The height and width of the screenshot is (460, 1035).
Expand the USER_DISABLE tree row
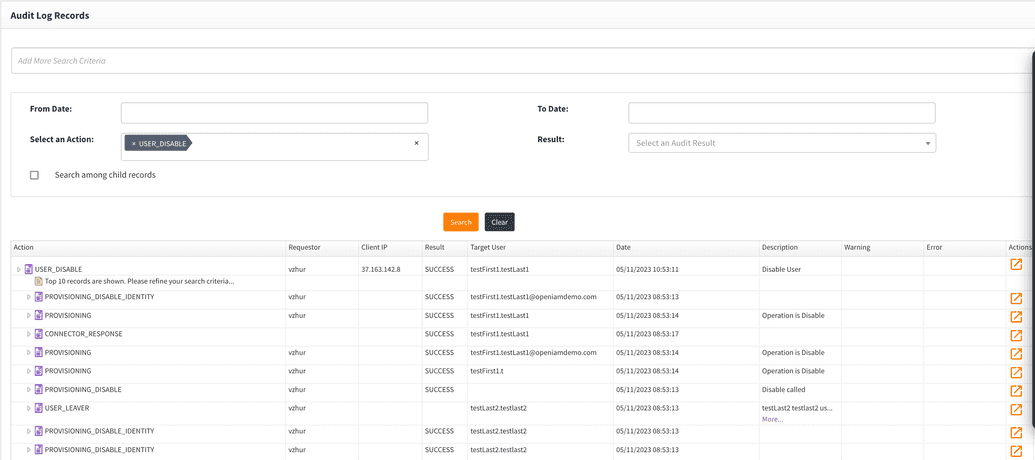(x=18, y=270)
